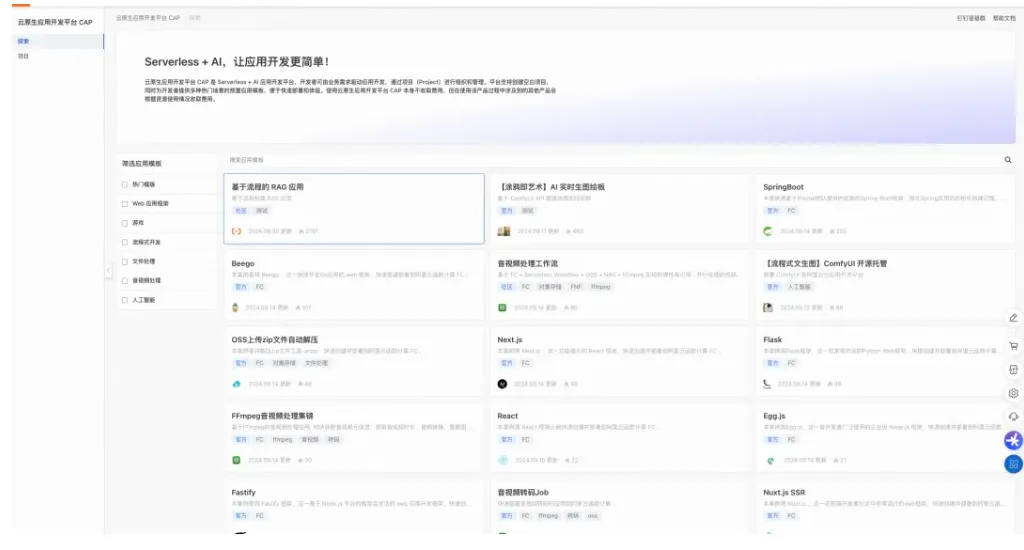1024x550 pixels.
Task: Click the search magnifier icon
Action: (x=1008, y=160)
